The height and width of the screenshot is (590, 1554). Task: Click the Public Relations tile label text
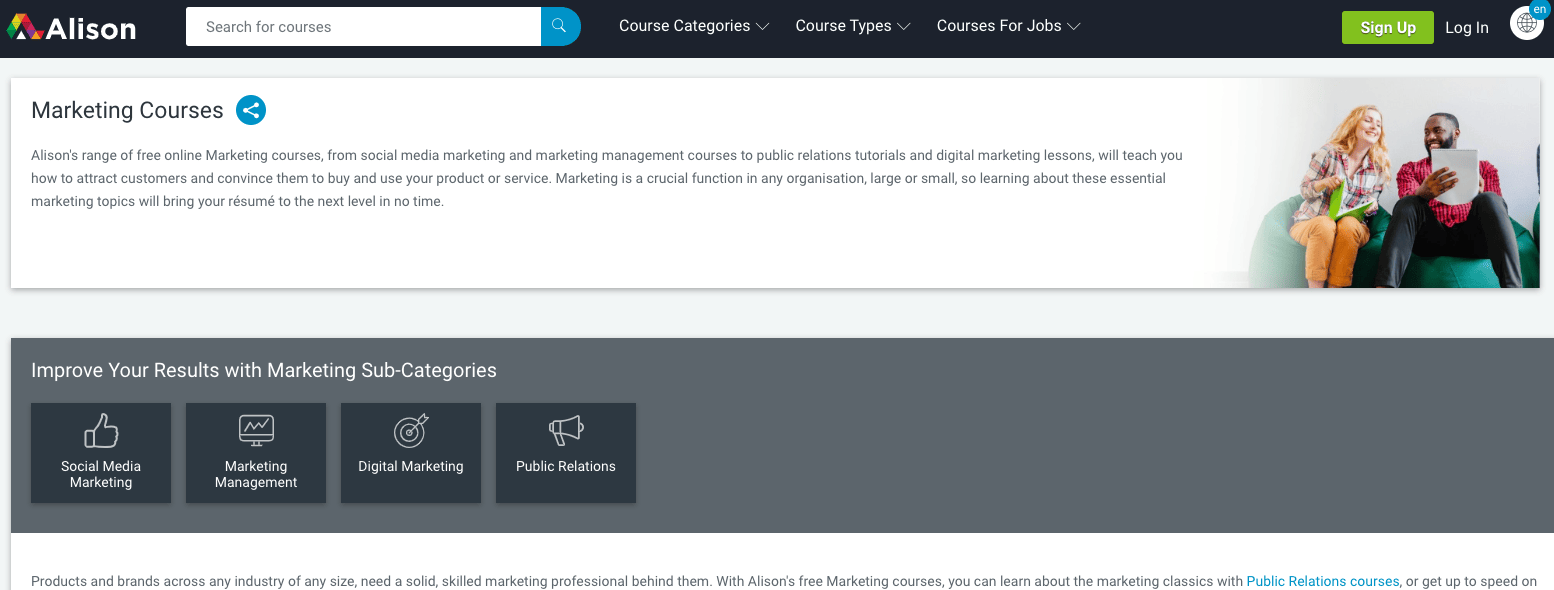pos(566,466)
